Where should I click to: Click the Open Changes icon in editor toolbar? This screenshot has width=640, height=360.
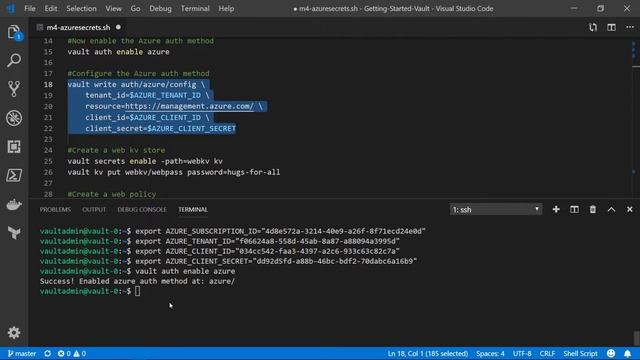click(x=593, y=27)
